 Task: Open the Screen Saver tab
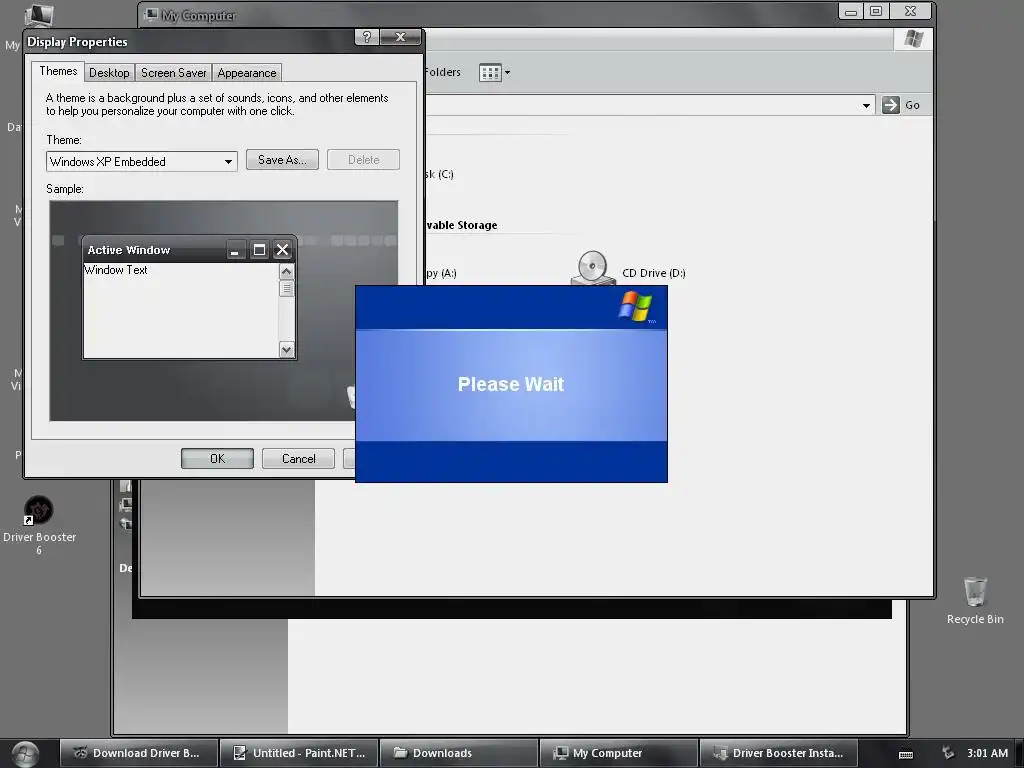point(174,73)
